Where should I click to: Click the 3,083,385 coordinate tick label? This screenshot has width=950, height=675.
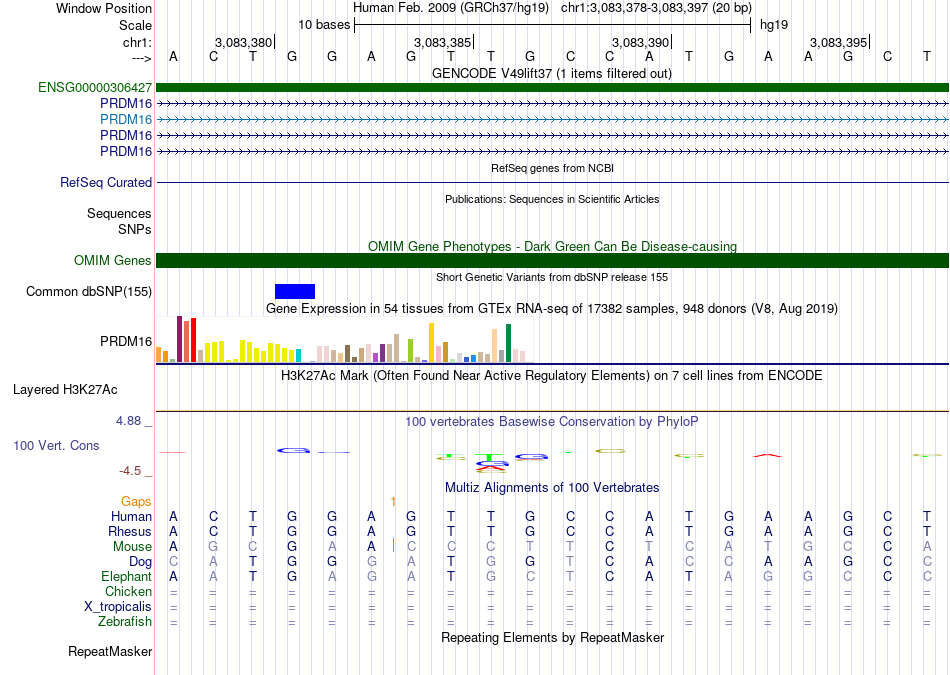click(x=442, y=42)
